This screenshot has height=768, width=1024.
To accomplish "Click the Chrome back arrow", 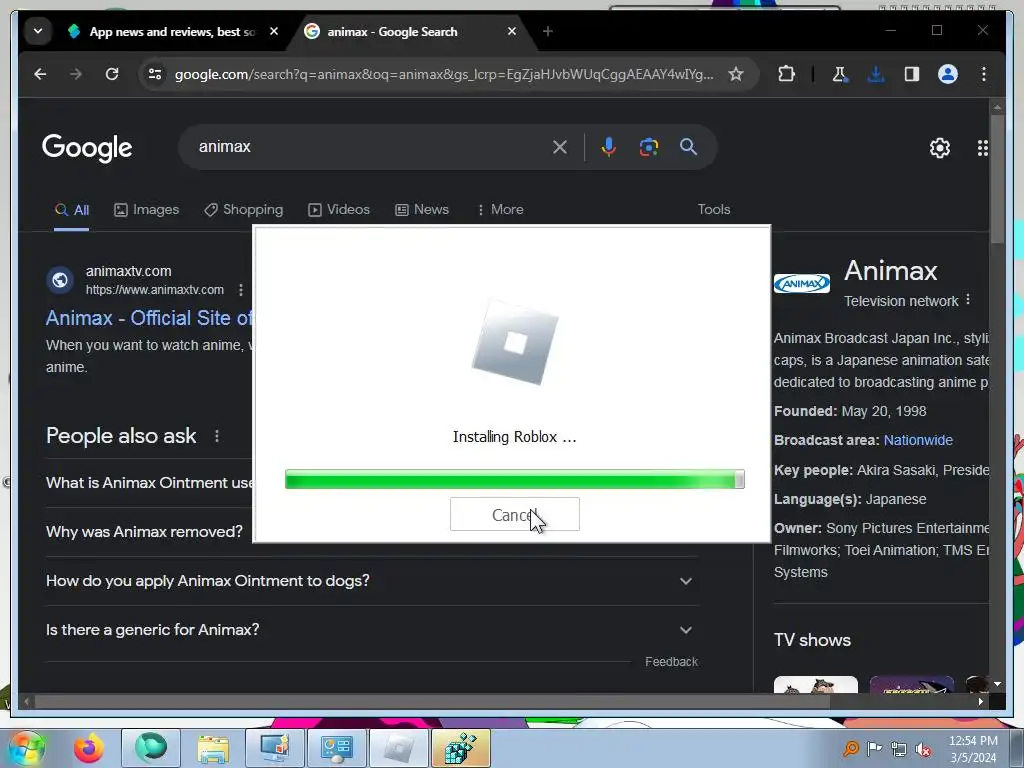I will [x=40, y=74].
